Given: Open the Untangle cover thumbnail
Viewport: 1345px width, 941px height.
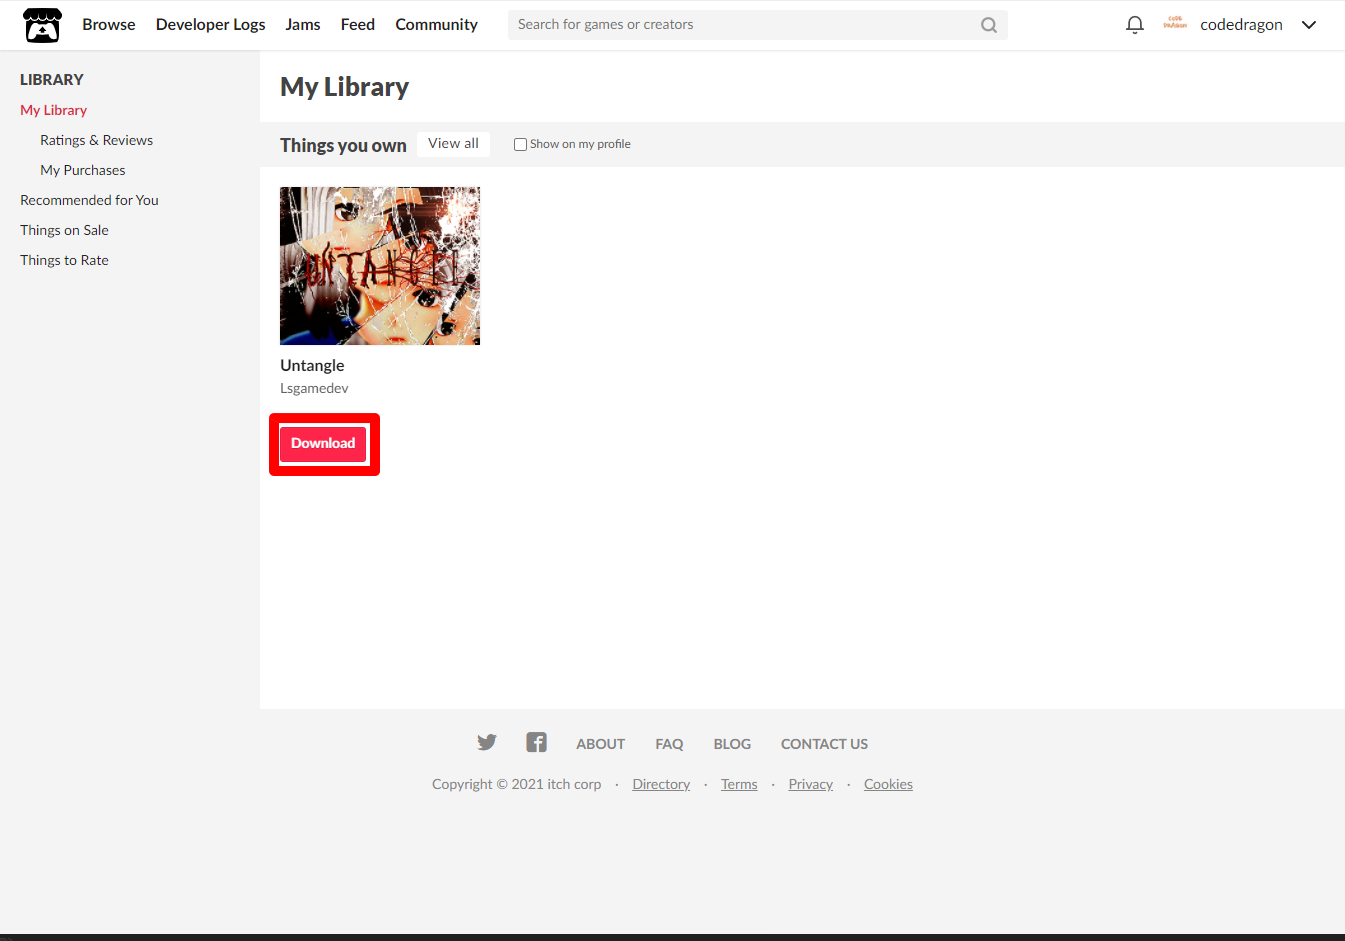Looking at the screenshot, I should point(380,266).
